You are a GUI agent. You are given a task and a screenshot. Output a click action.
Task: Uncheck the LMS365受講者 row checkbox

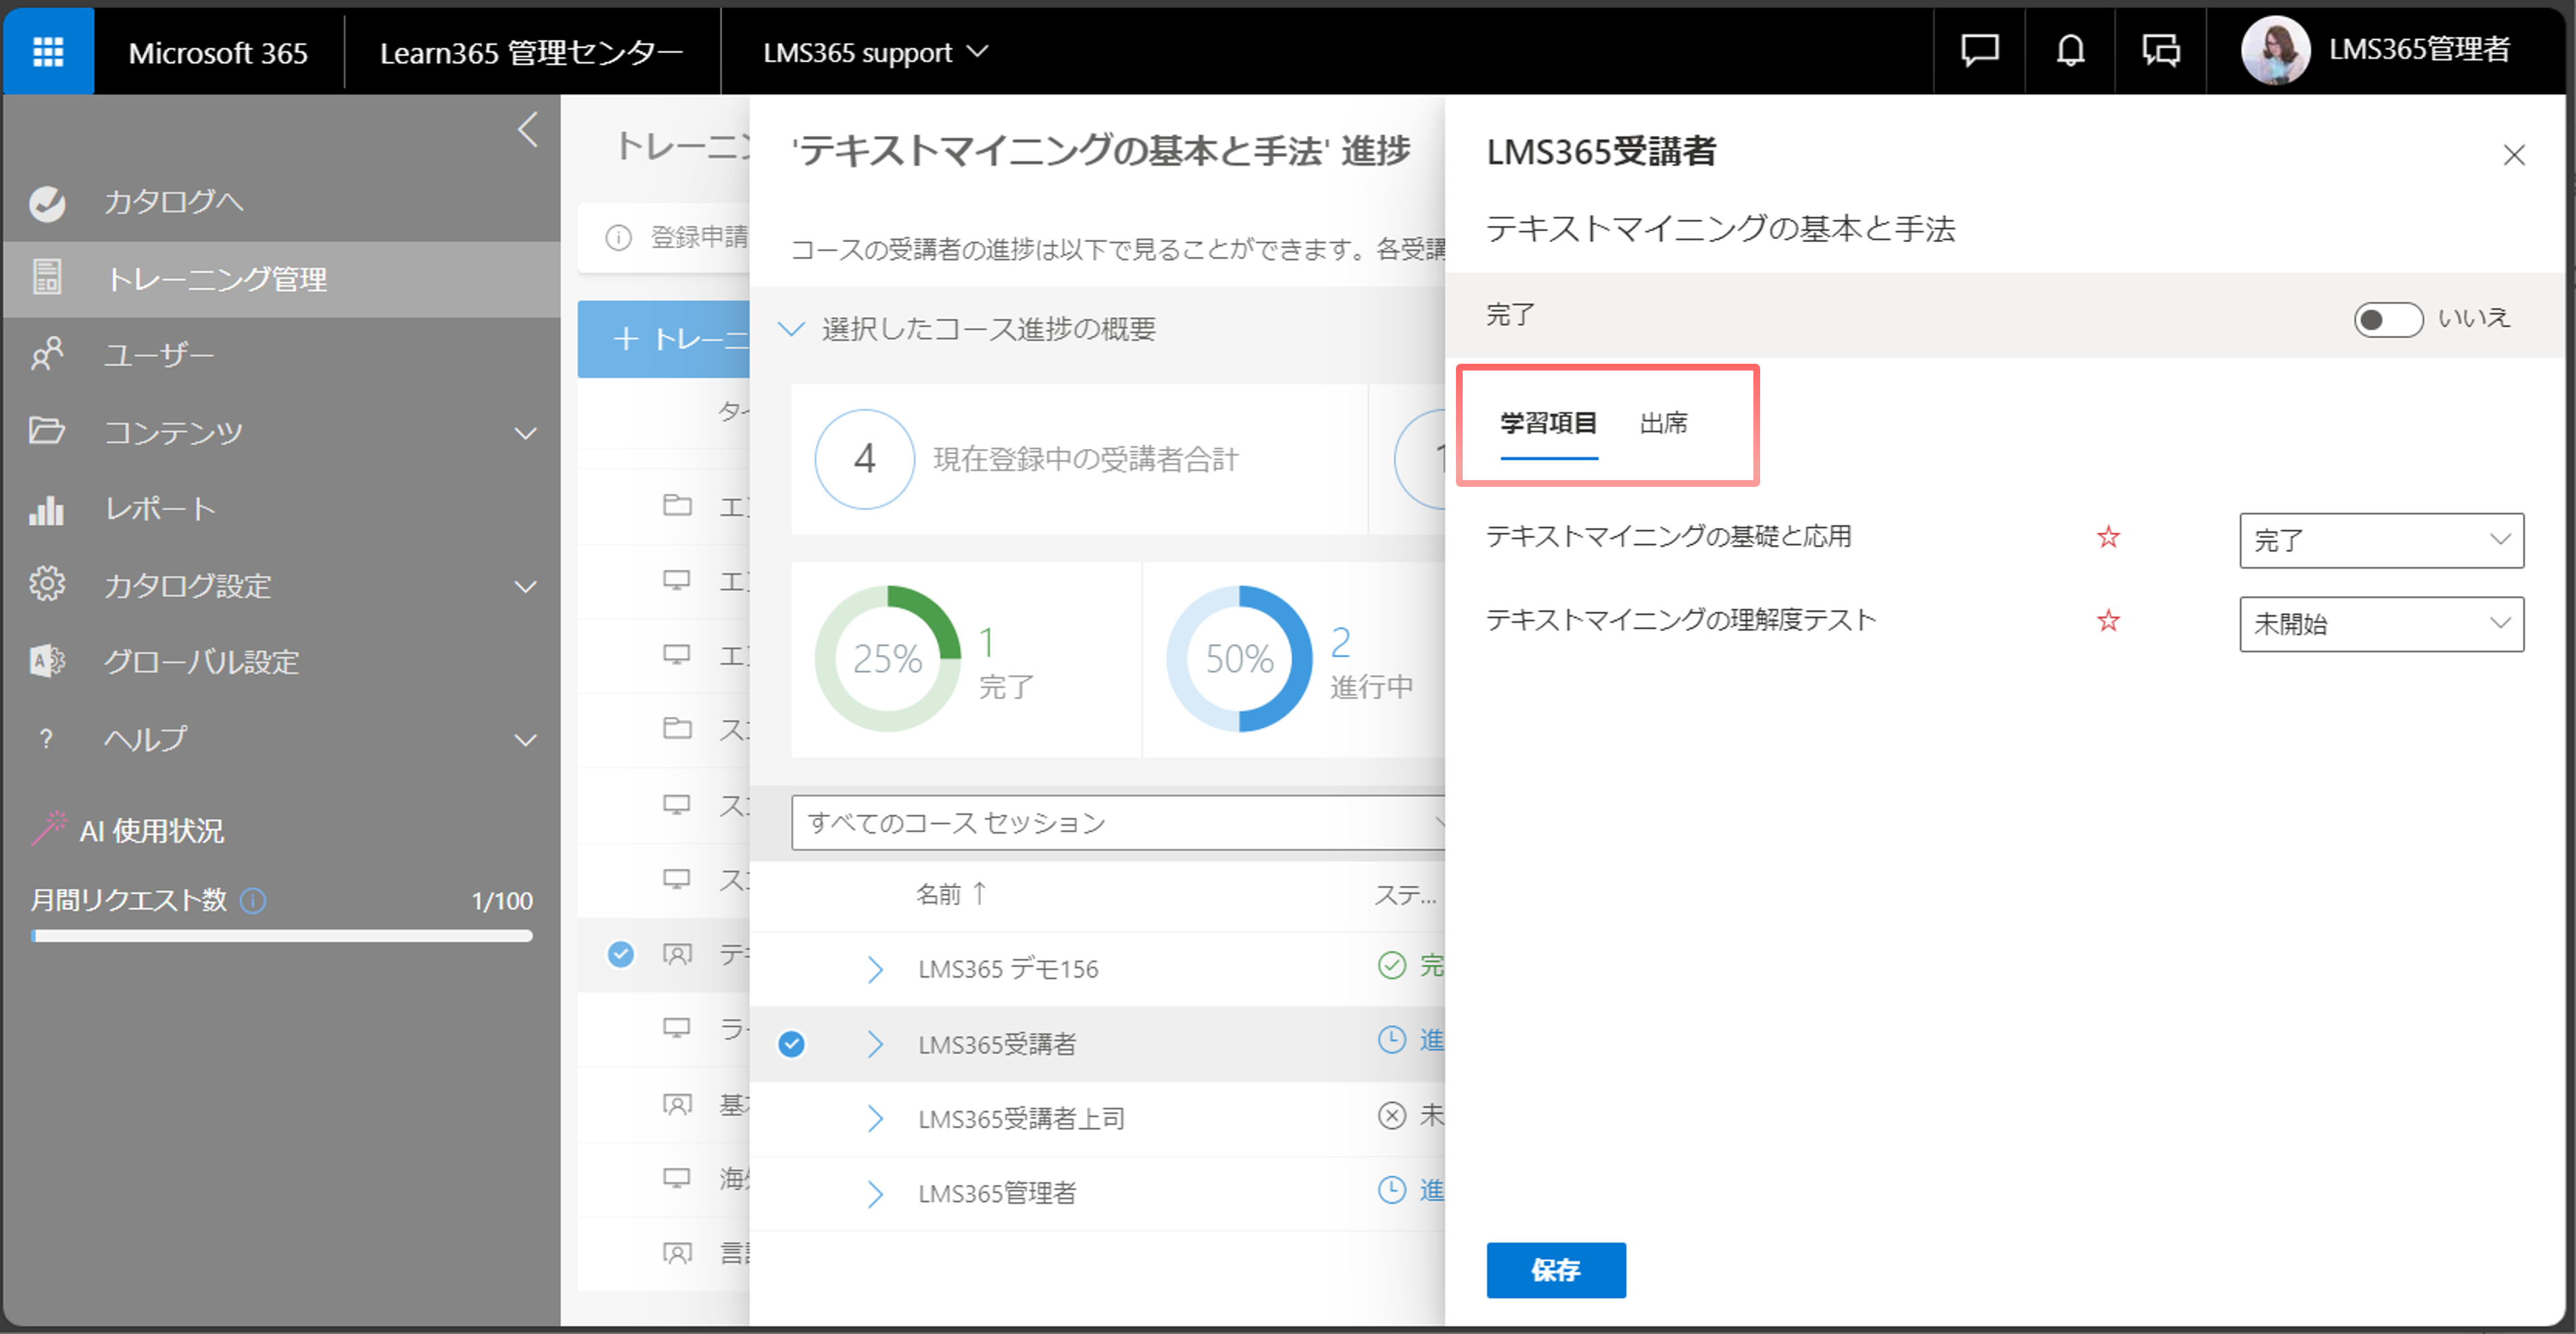(x=791, y=1044)
